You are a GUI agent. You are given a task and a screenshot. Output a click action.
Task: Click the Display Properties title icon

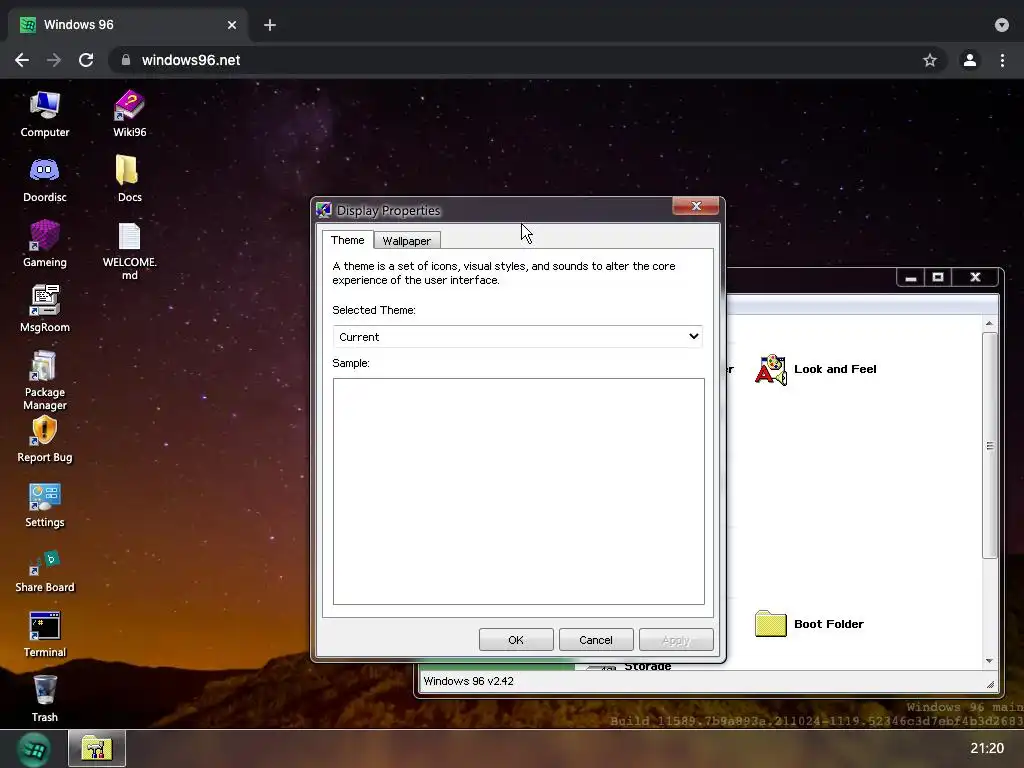(324, 210)
